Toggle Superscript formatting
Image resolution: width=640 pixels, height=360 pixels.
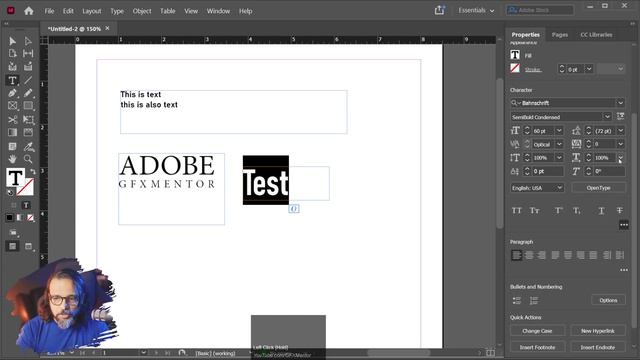(558, 211)
